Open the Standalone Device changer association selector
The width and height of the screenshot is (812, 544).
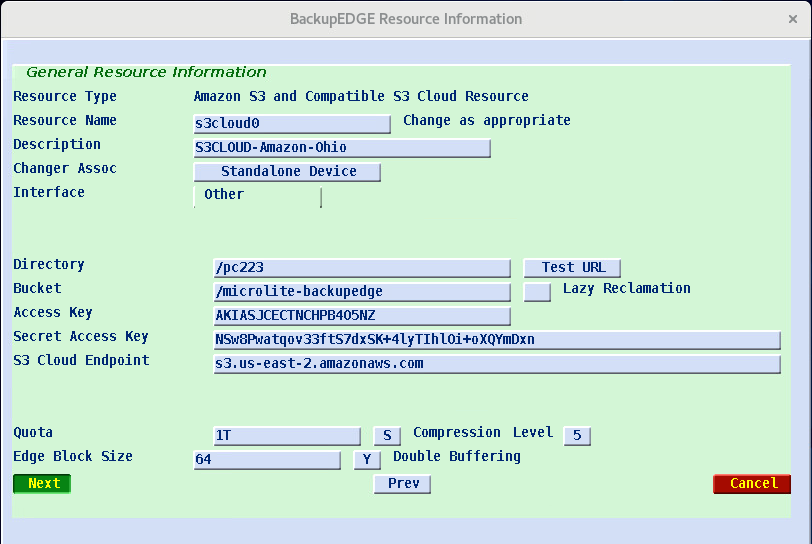click(287, 171)
